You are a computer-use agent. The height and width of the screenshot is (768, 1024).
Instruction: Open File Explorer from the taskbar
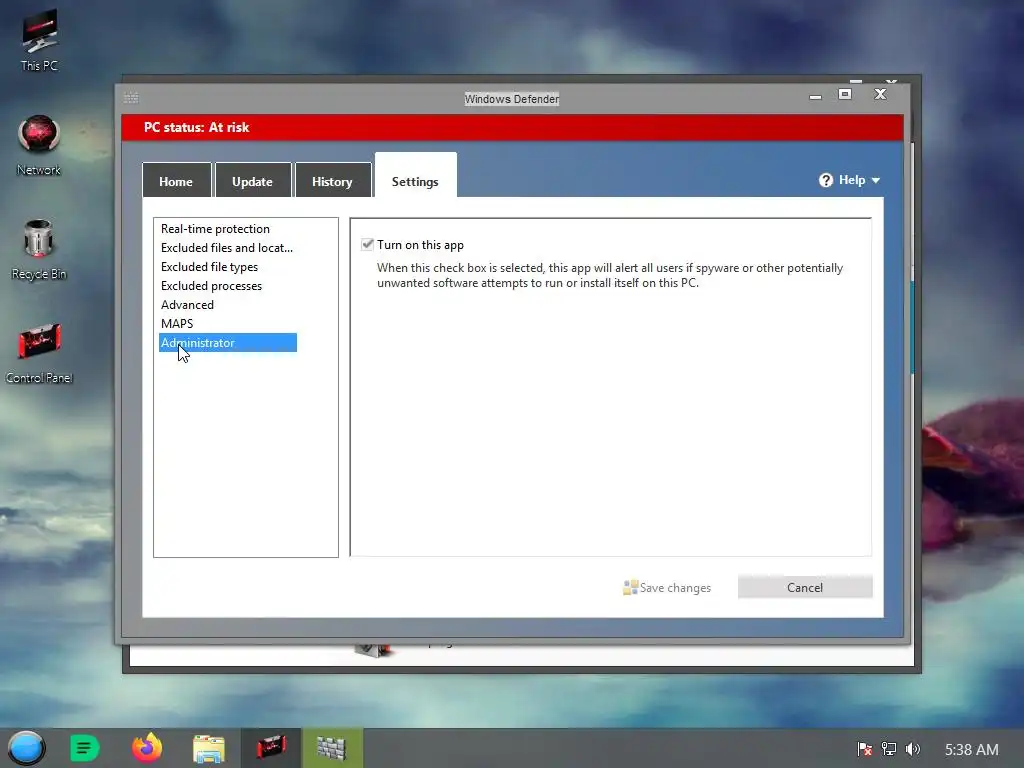coord(209,748)
